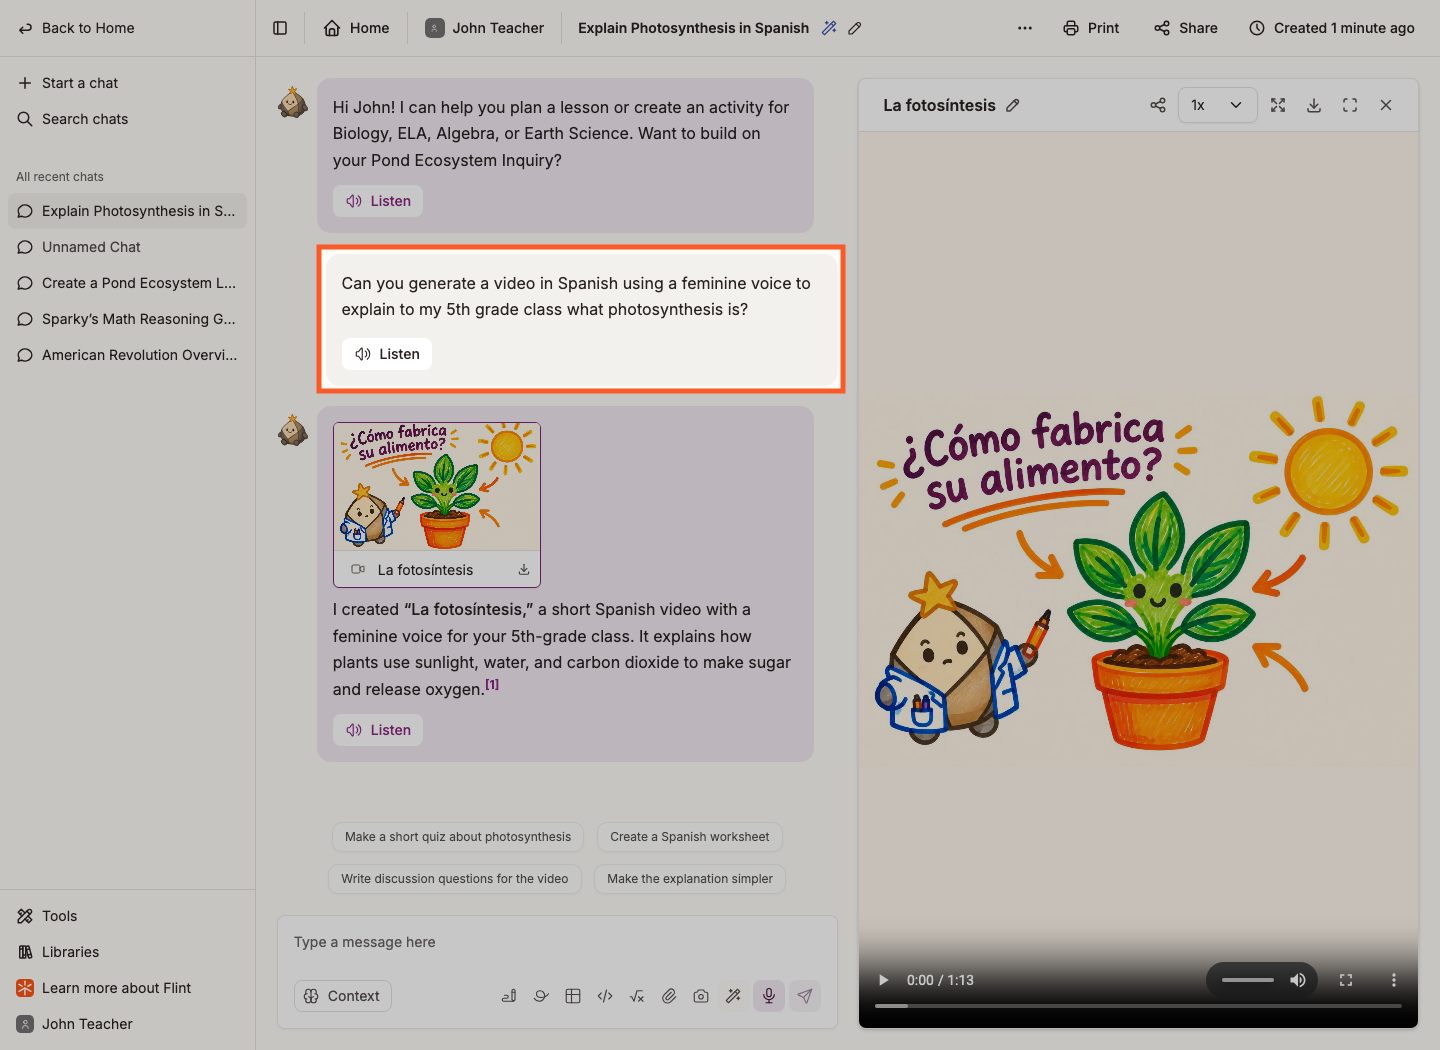Insert math formula via square-root icon
Viewport: 1440px width, 1050px height.
coord(637,996)
